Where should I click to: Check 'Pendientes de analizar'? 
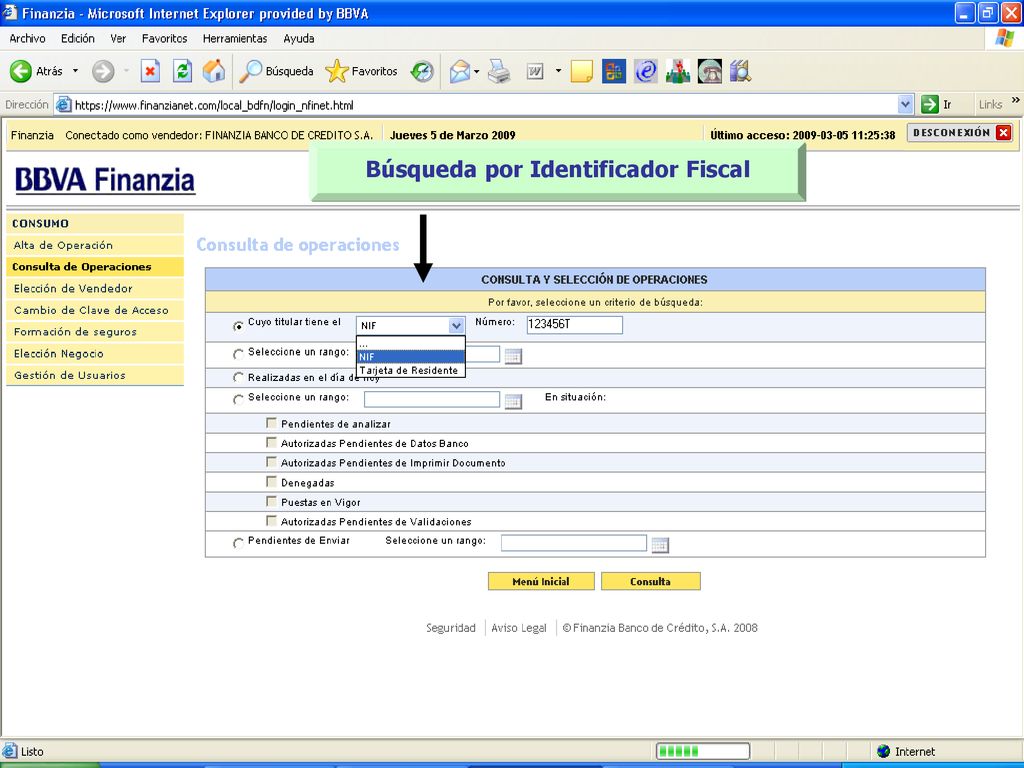272,423
